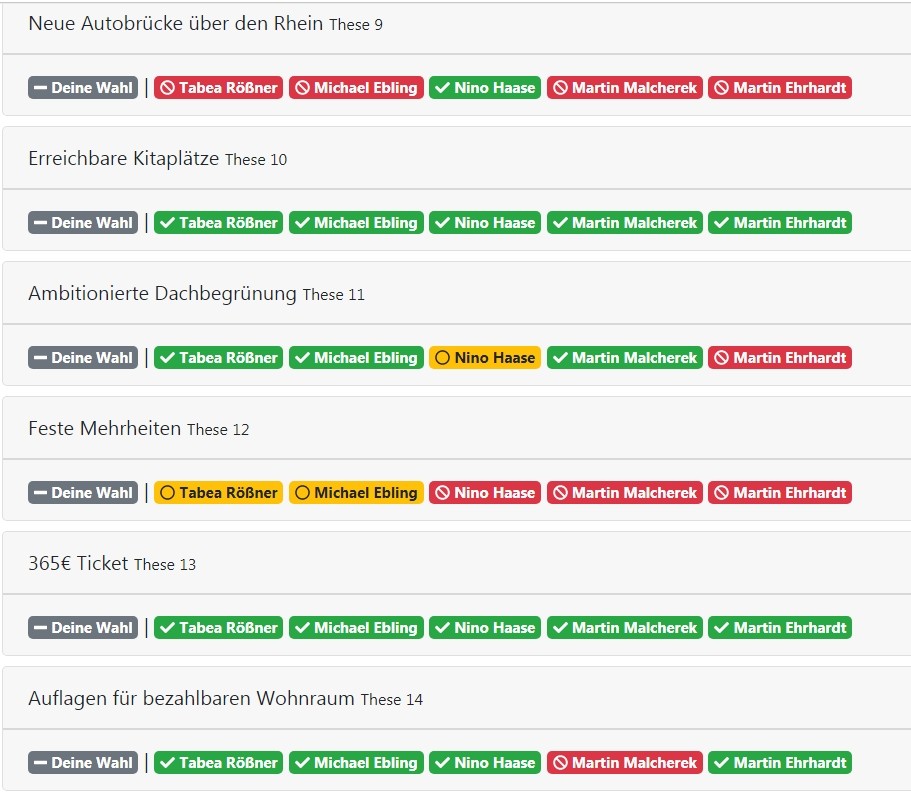Open Martin Malcherek's badge in These 10
Image resolution: width=911 pixels, height=795 pixels.
(625, 223)
